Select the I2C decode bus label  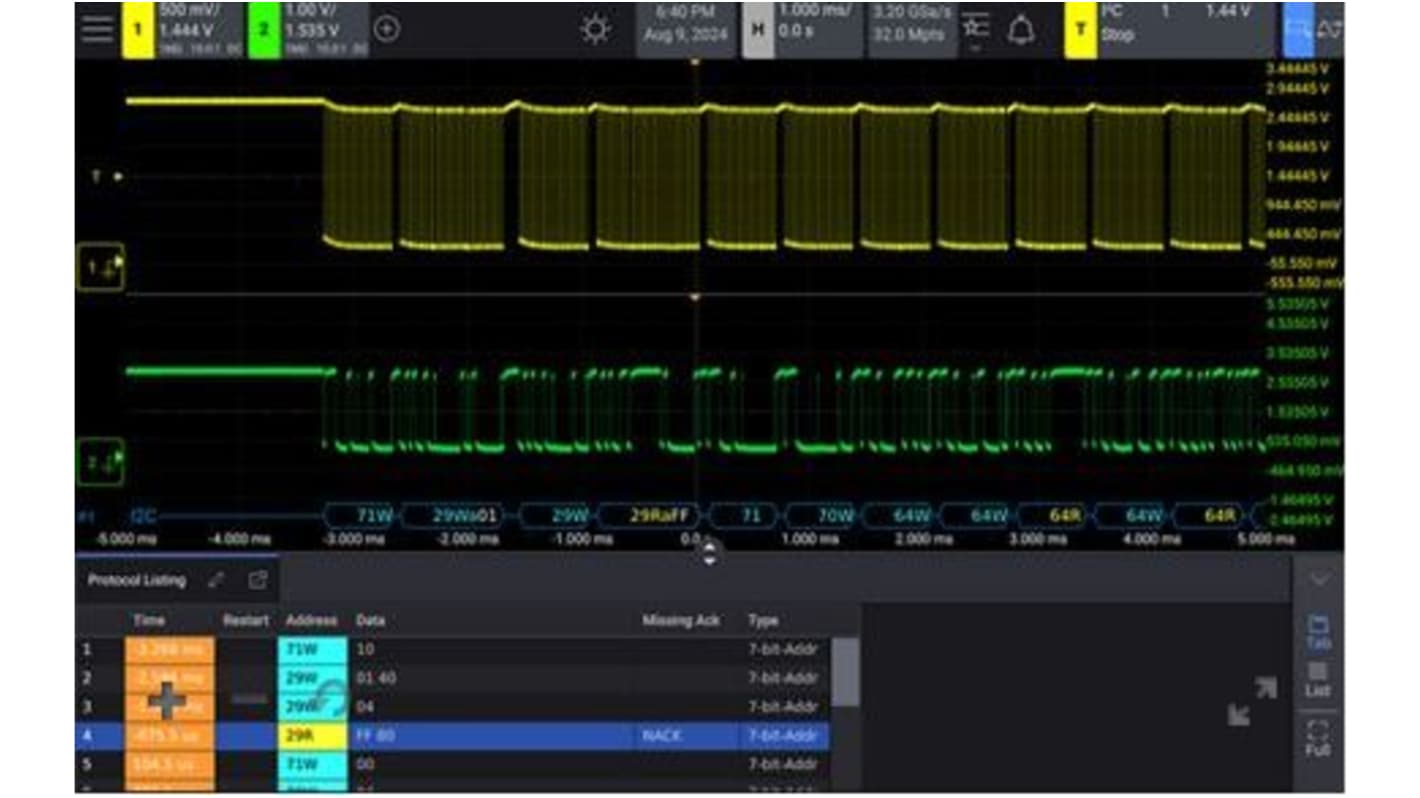[x=143, y=517]
